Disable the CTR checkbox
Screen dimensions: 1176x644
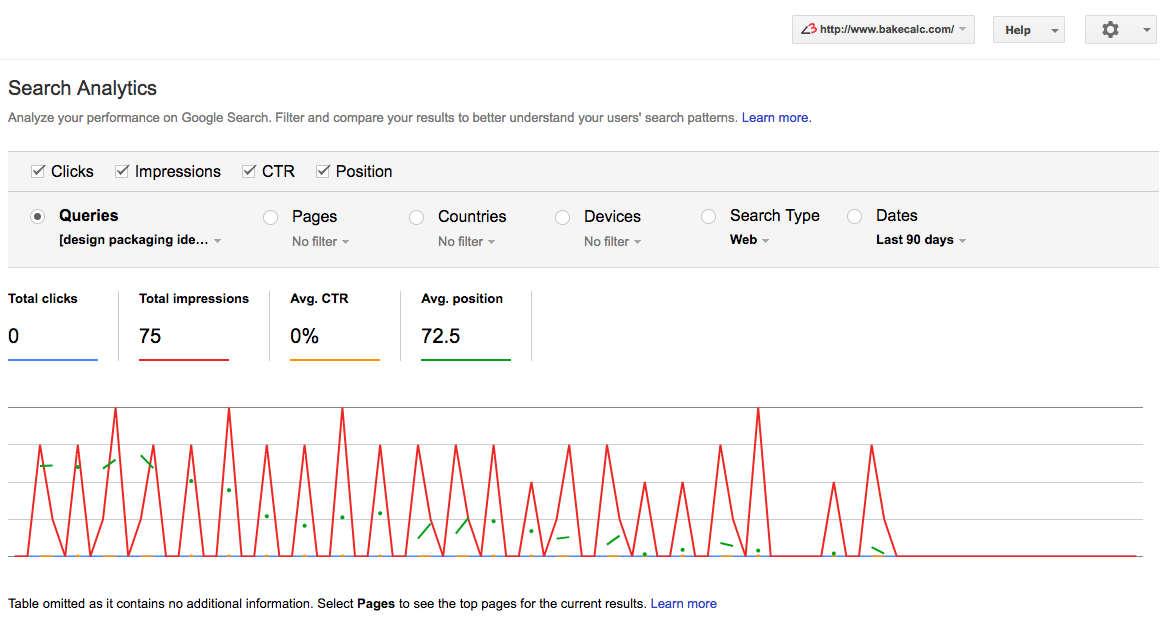[x=249, y=171]
